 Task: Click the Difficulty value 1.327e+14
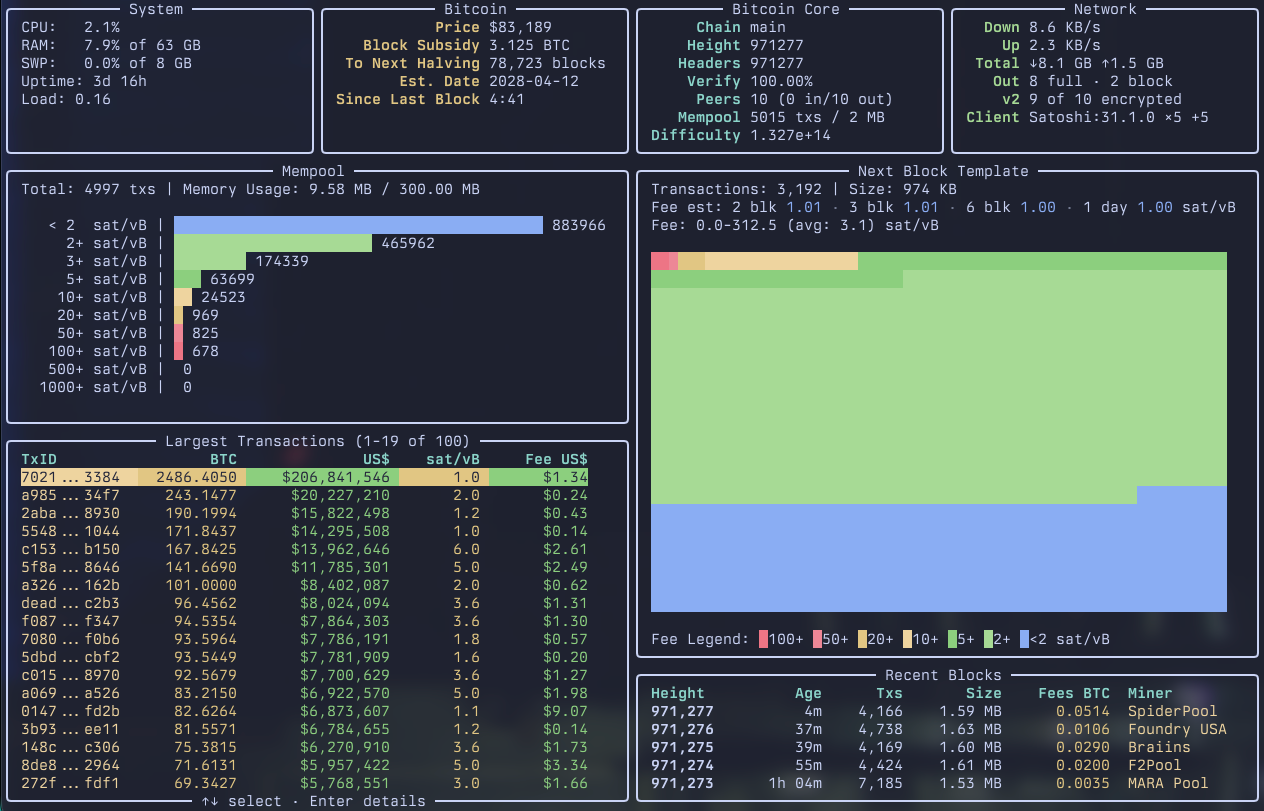790,135
